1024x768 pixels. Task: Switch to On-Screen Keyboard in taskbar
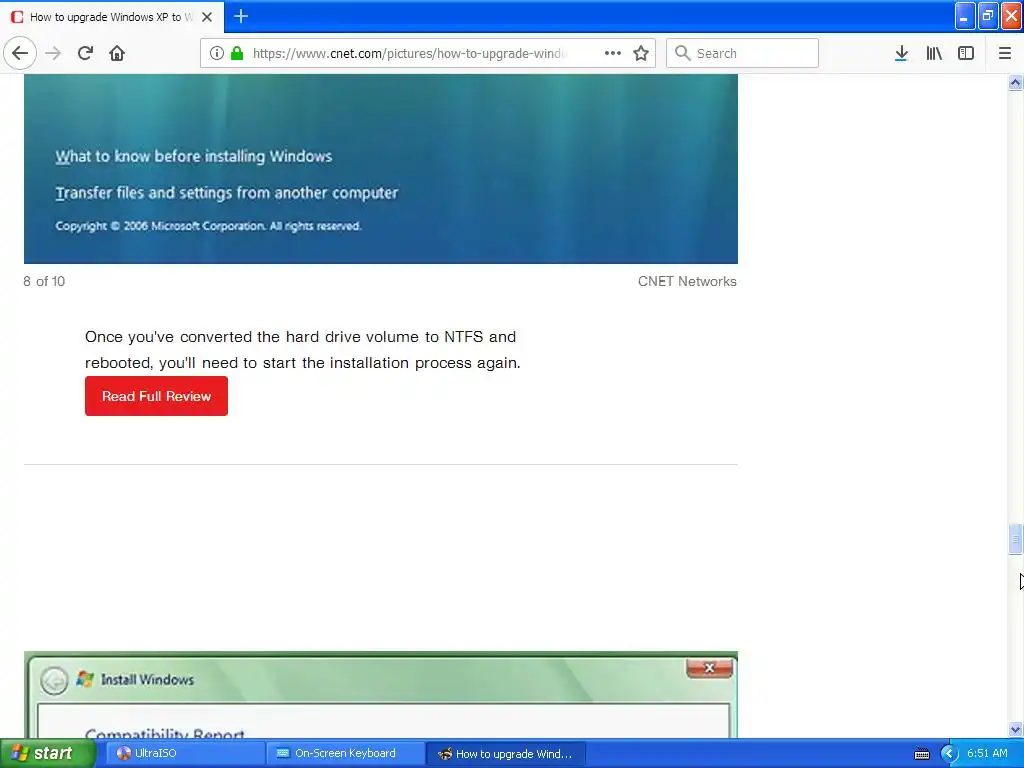[345, 753]
